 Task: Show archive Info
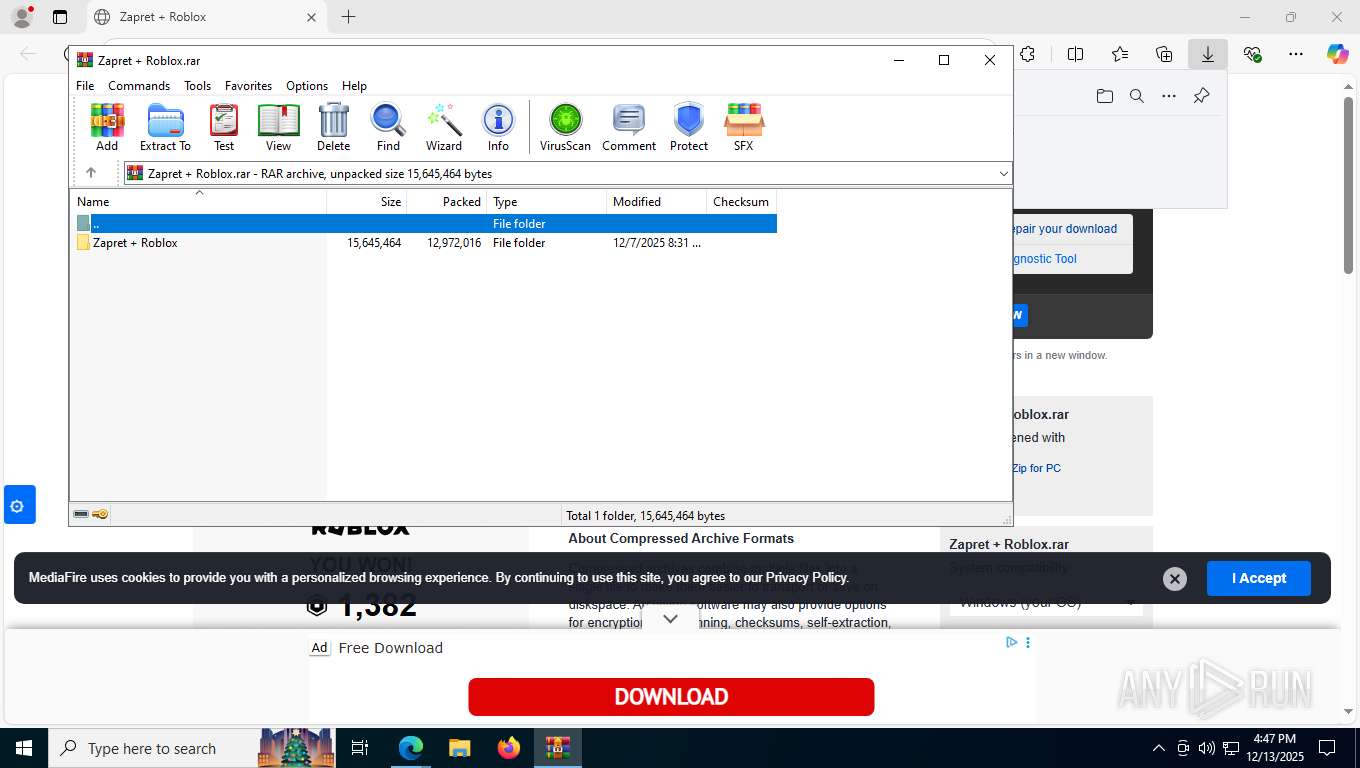(498, 127)
